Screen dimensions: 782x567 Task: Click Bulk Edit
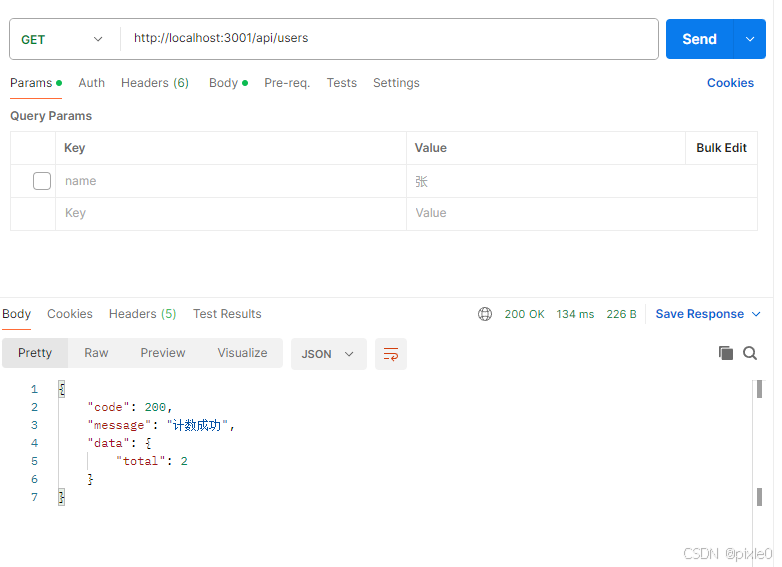pyautogui.click(x=721, y=148)
